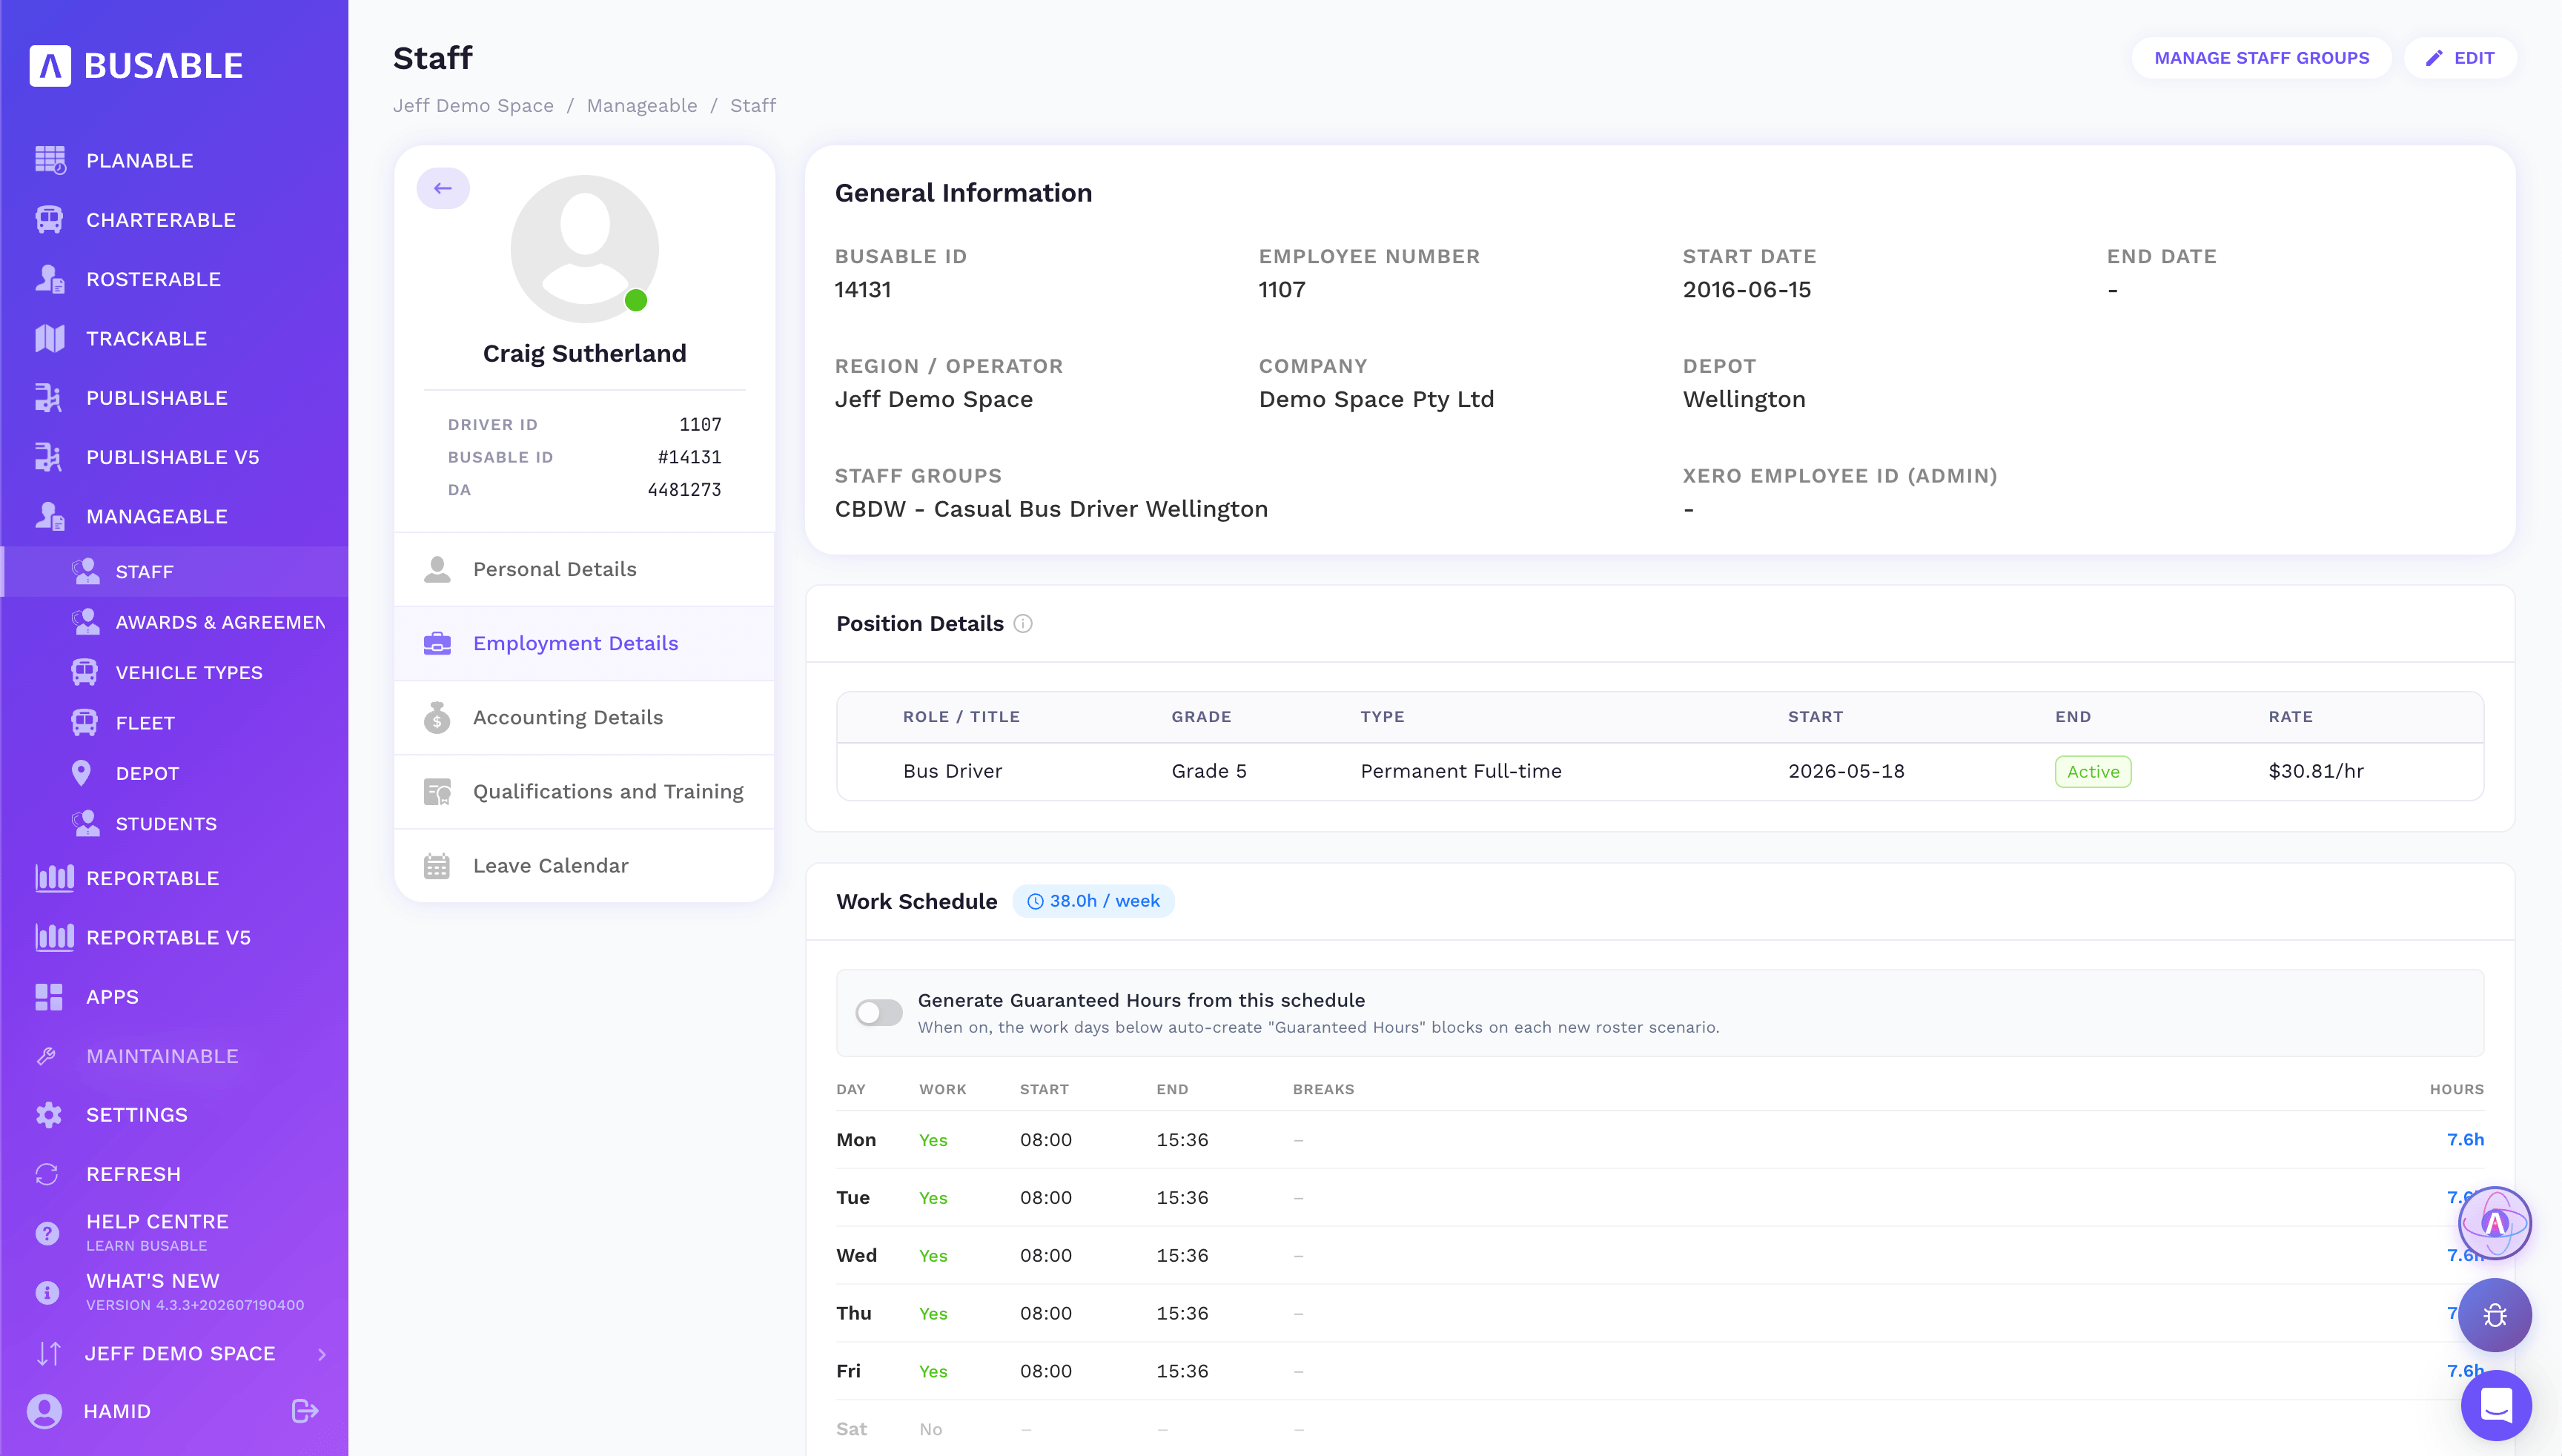Click the Awards & Agreements icon

pos(86,622)
